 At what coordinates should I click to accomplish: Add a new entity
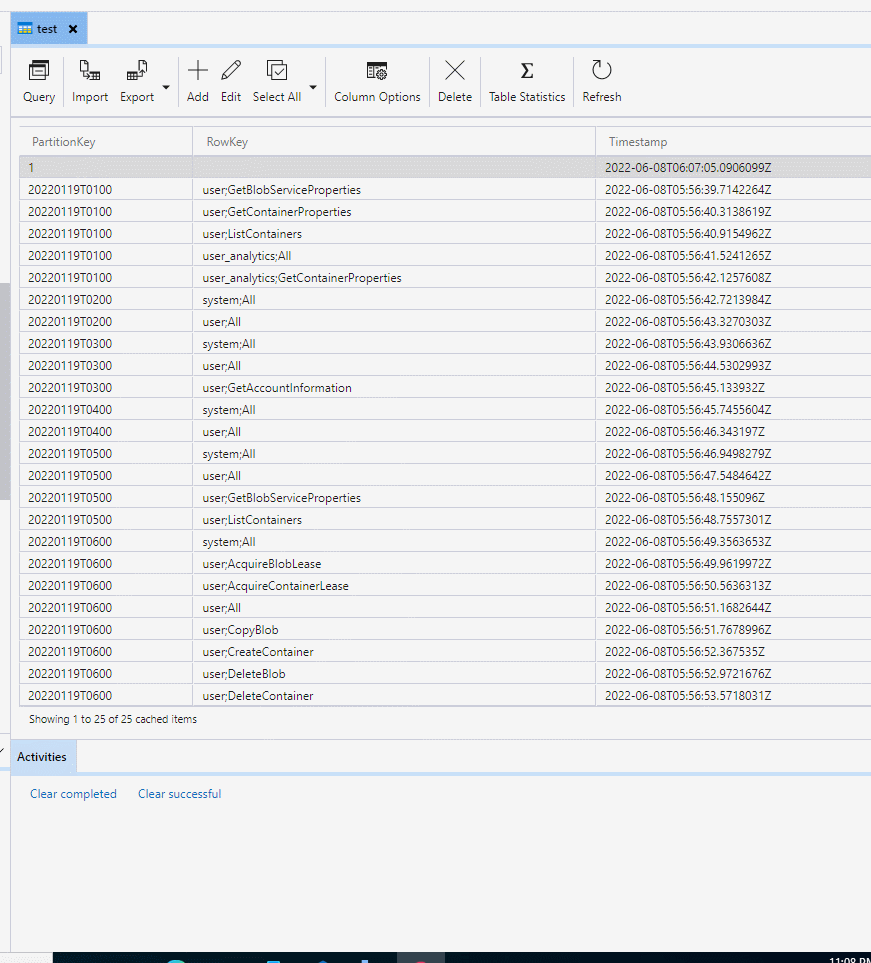[x=198, y=82]
